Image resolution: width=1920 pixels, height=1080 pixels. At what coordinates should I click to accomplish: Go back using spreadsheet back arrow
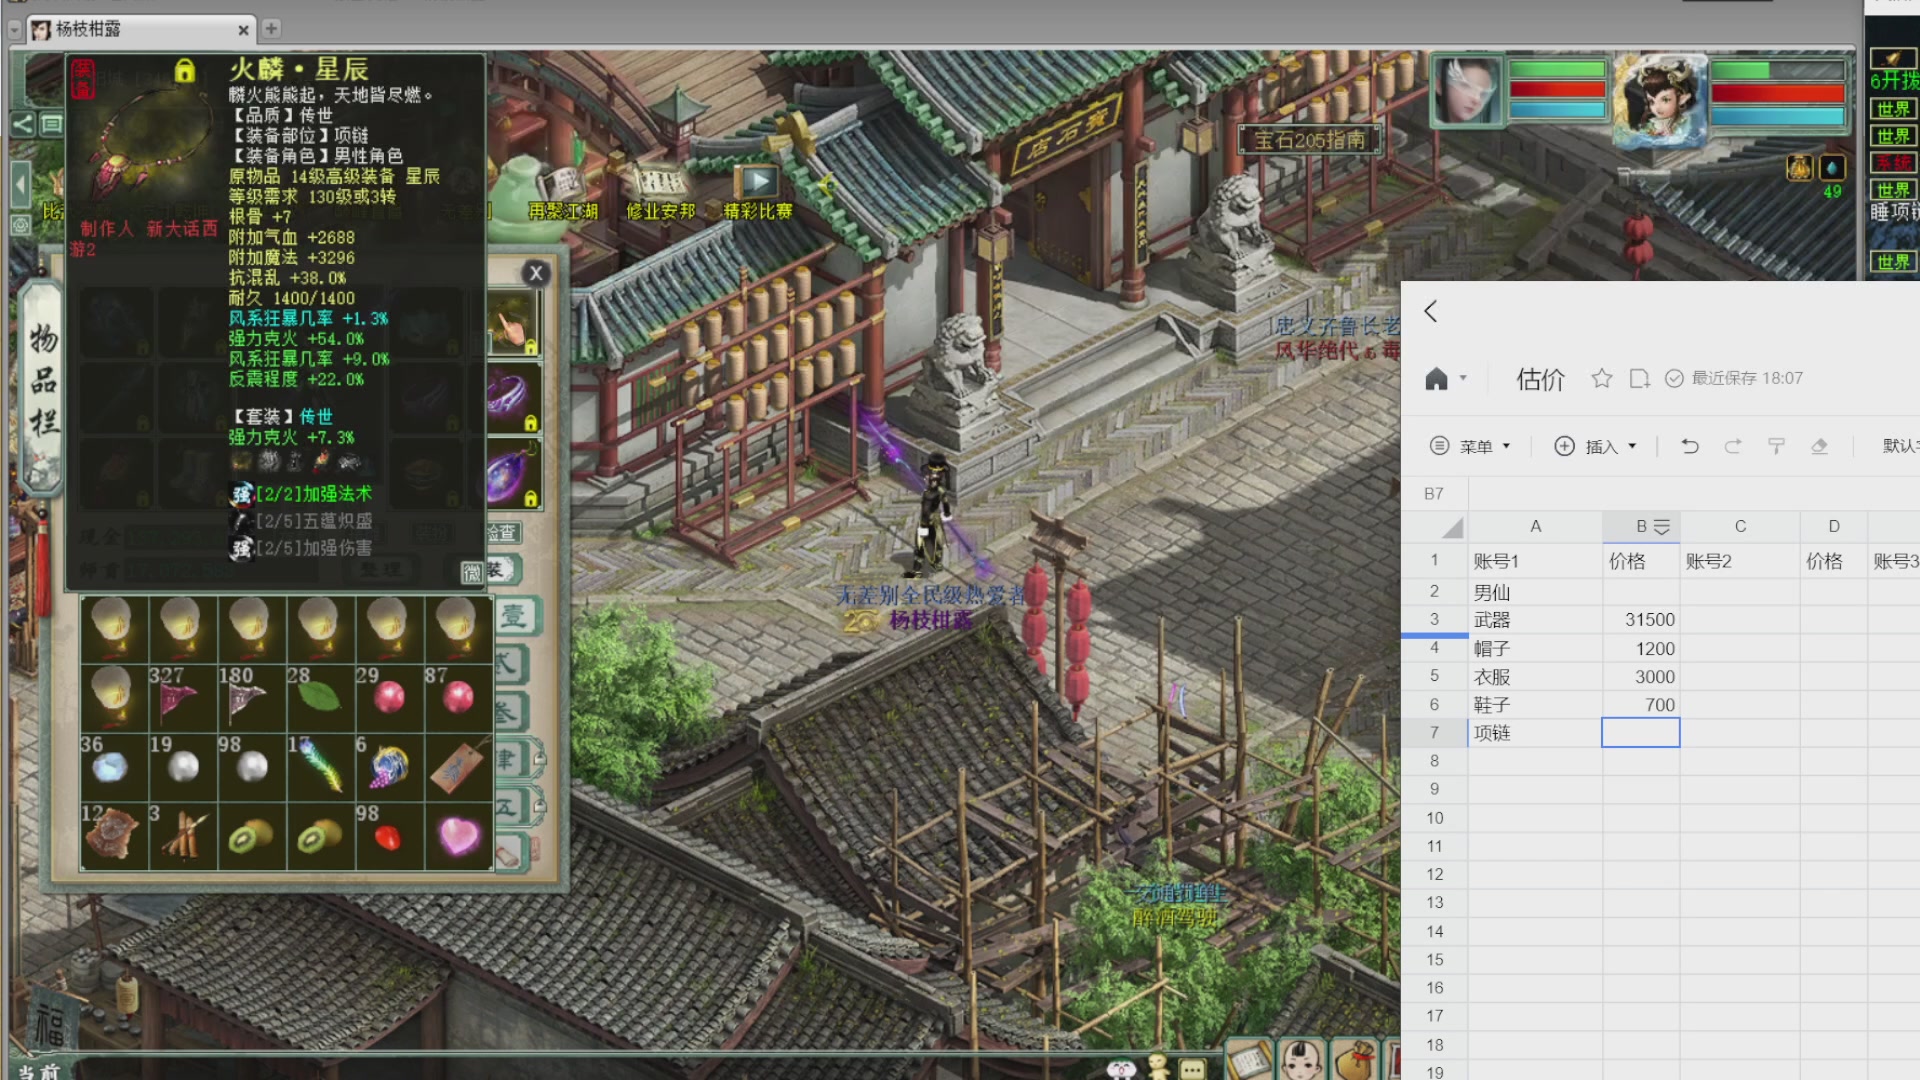click(1431, 311)
